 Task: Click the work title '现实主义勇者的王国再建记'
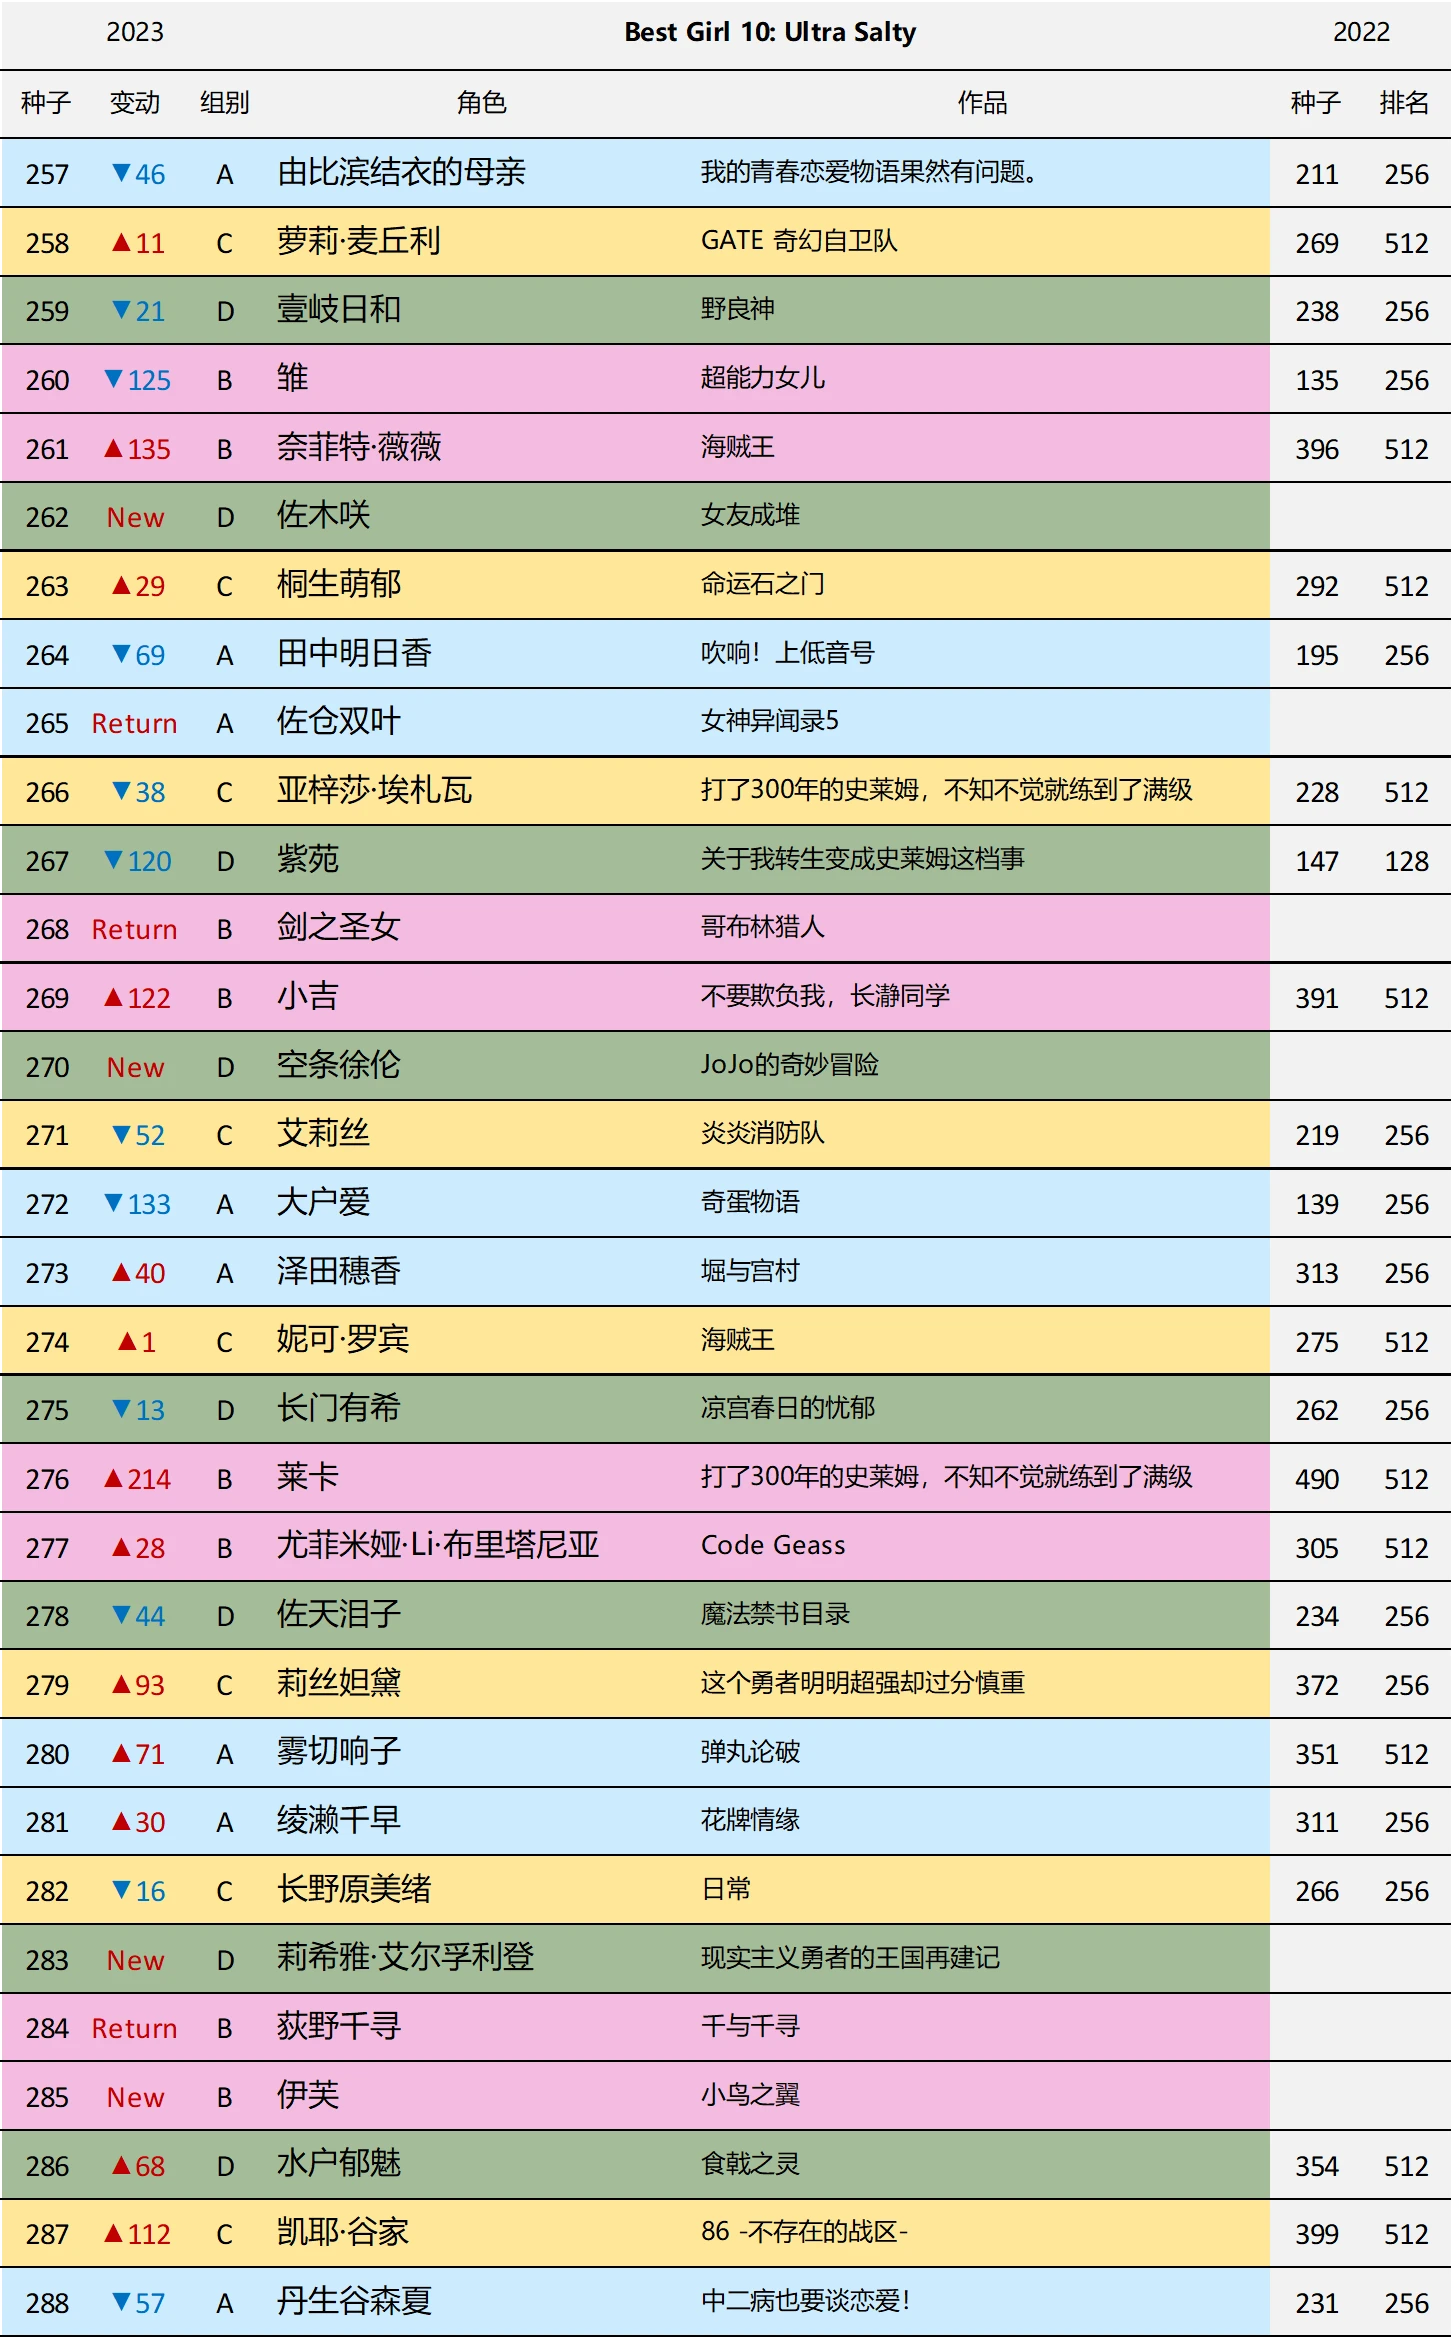click(x=850, y=1957)
